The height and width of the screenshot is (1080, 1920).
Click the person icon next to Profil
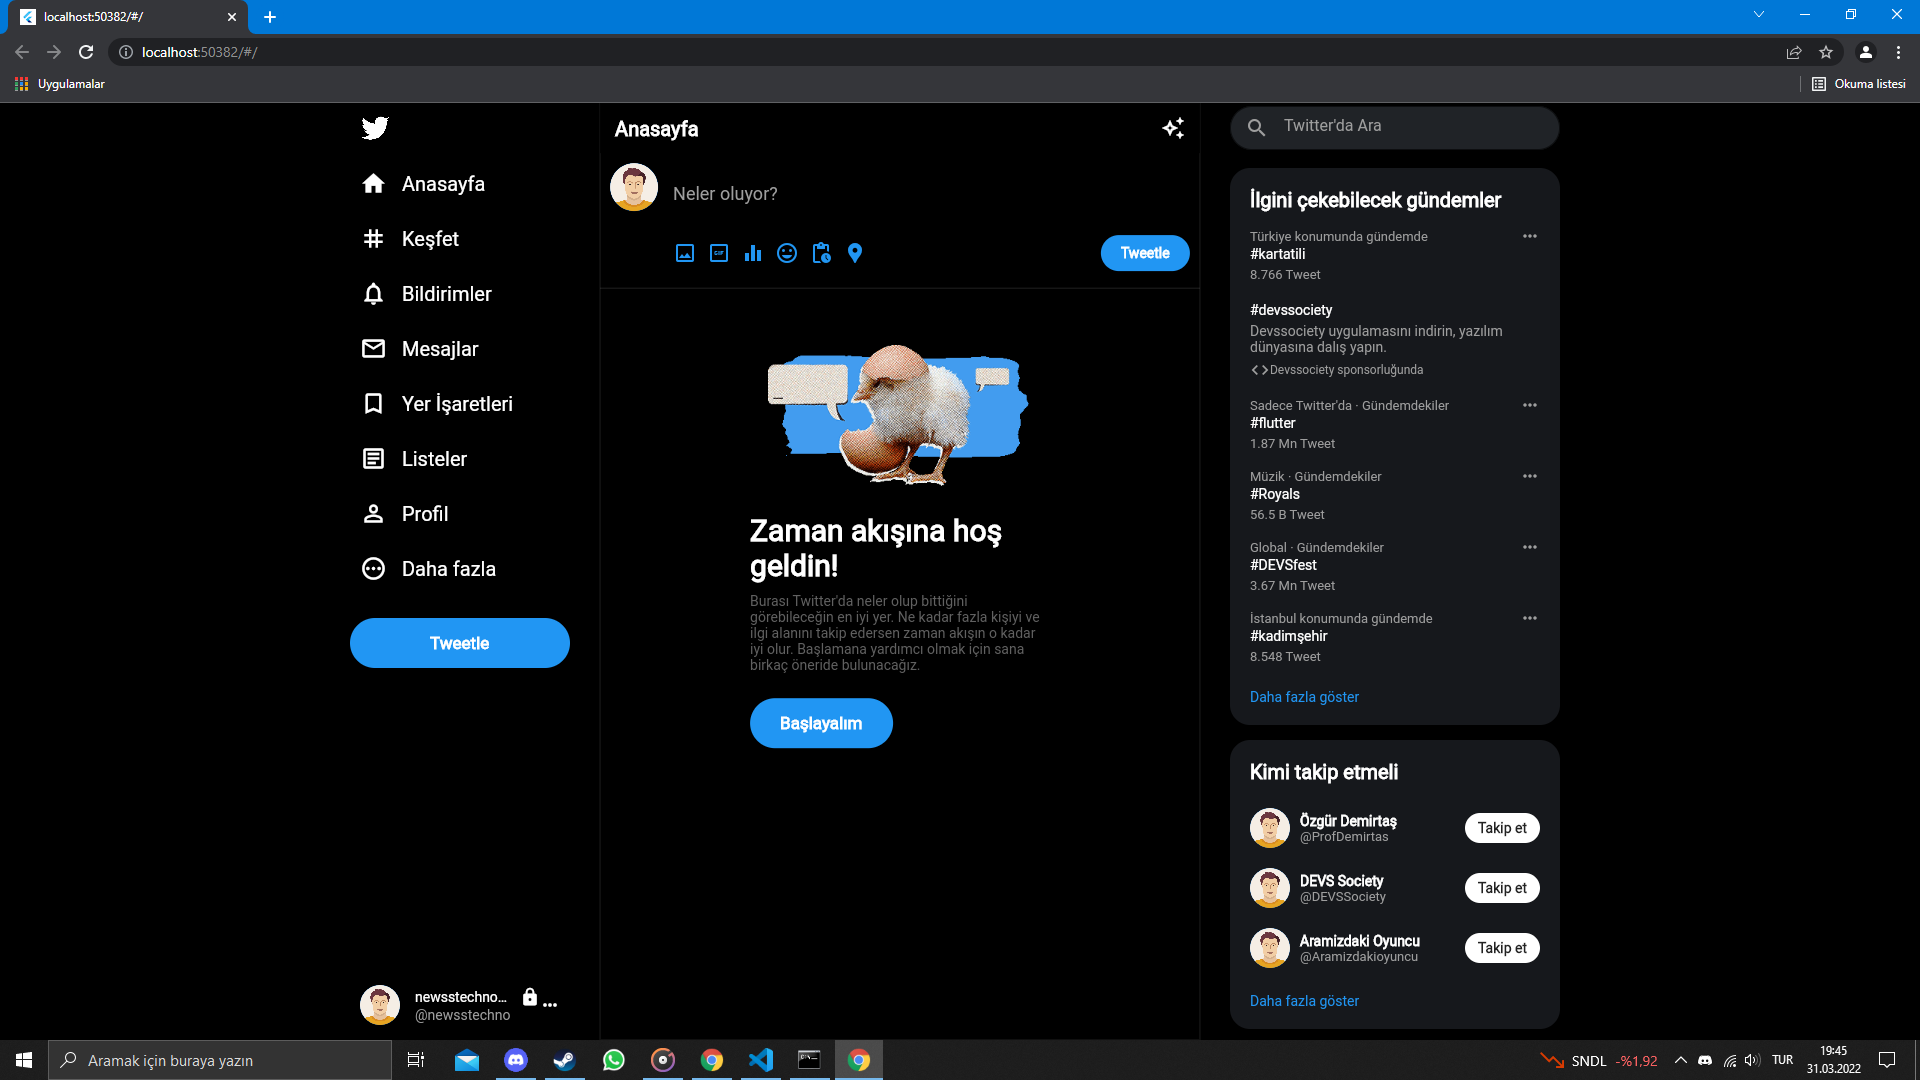tap(373, 514)
